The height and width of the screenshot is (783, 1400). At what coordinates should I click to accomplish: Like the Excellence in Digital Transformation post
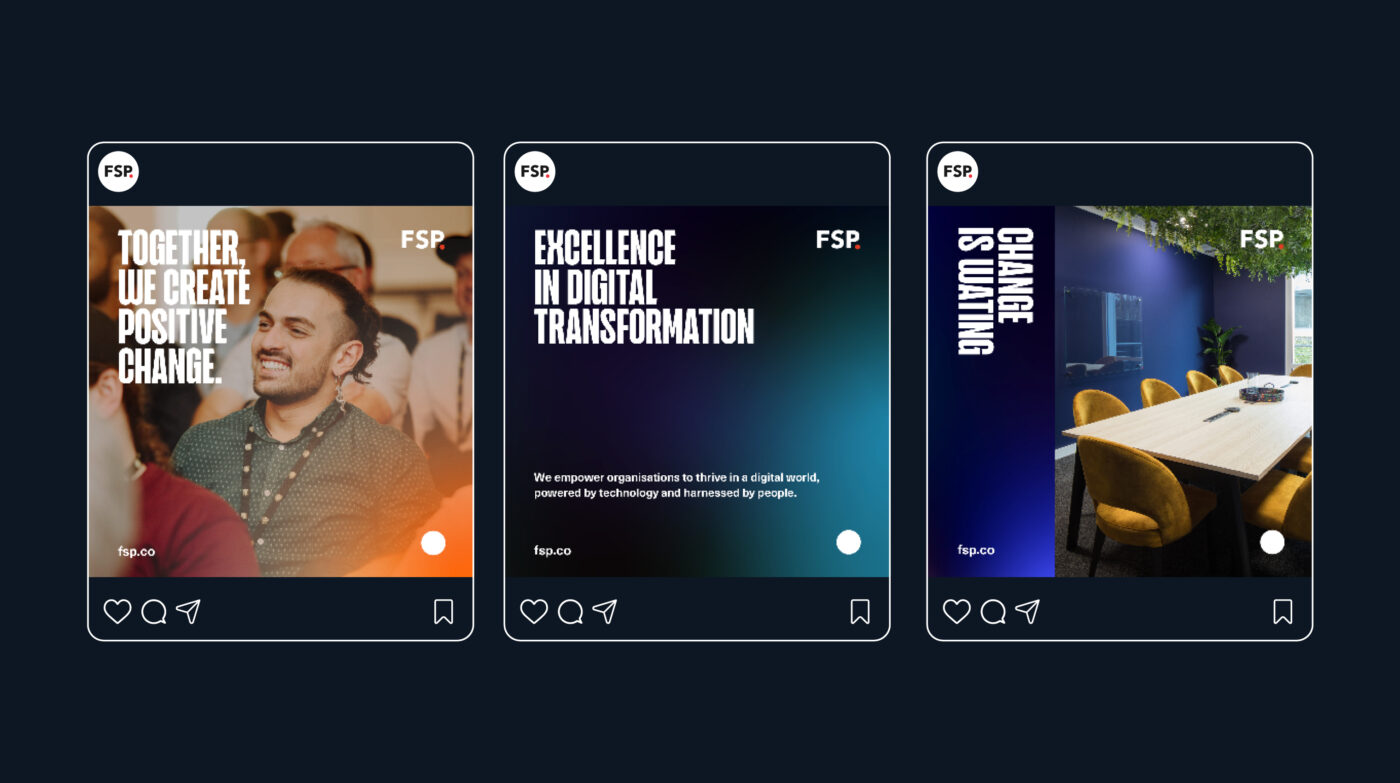[x=534, y=611]
